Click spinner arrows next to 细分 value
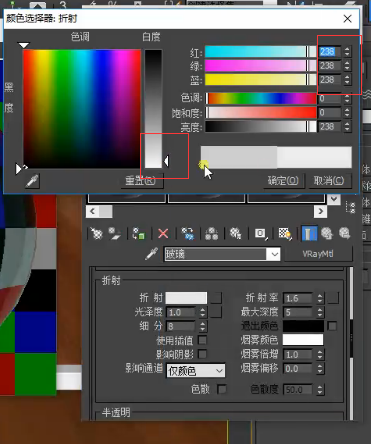The width and height of the screenshot is (371, 444). point(202,326)
